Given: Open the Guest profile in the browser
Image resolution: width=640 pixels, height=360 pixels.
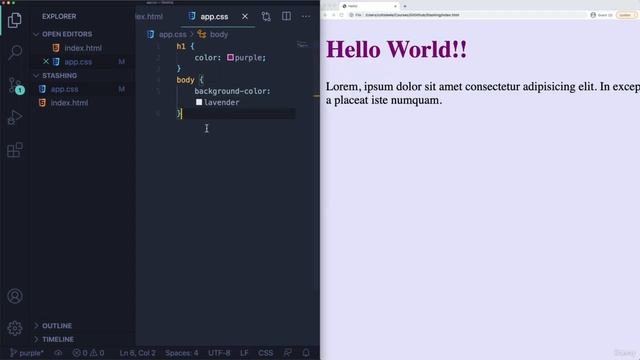Looking at the screenshot, I should (x=602, y=15).
